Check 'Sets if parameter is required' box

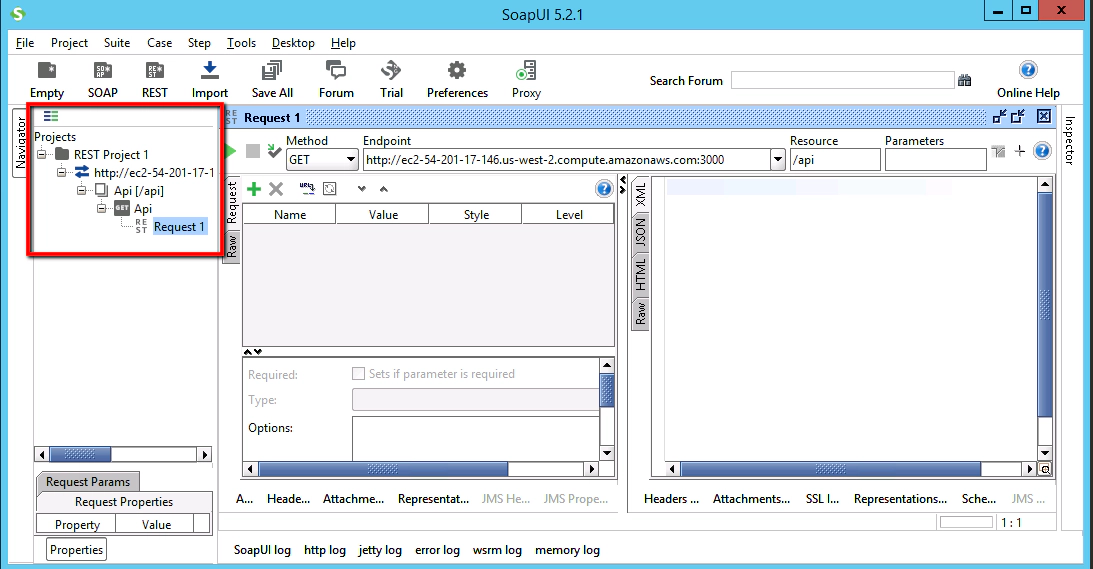click(x=358, y=374)
